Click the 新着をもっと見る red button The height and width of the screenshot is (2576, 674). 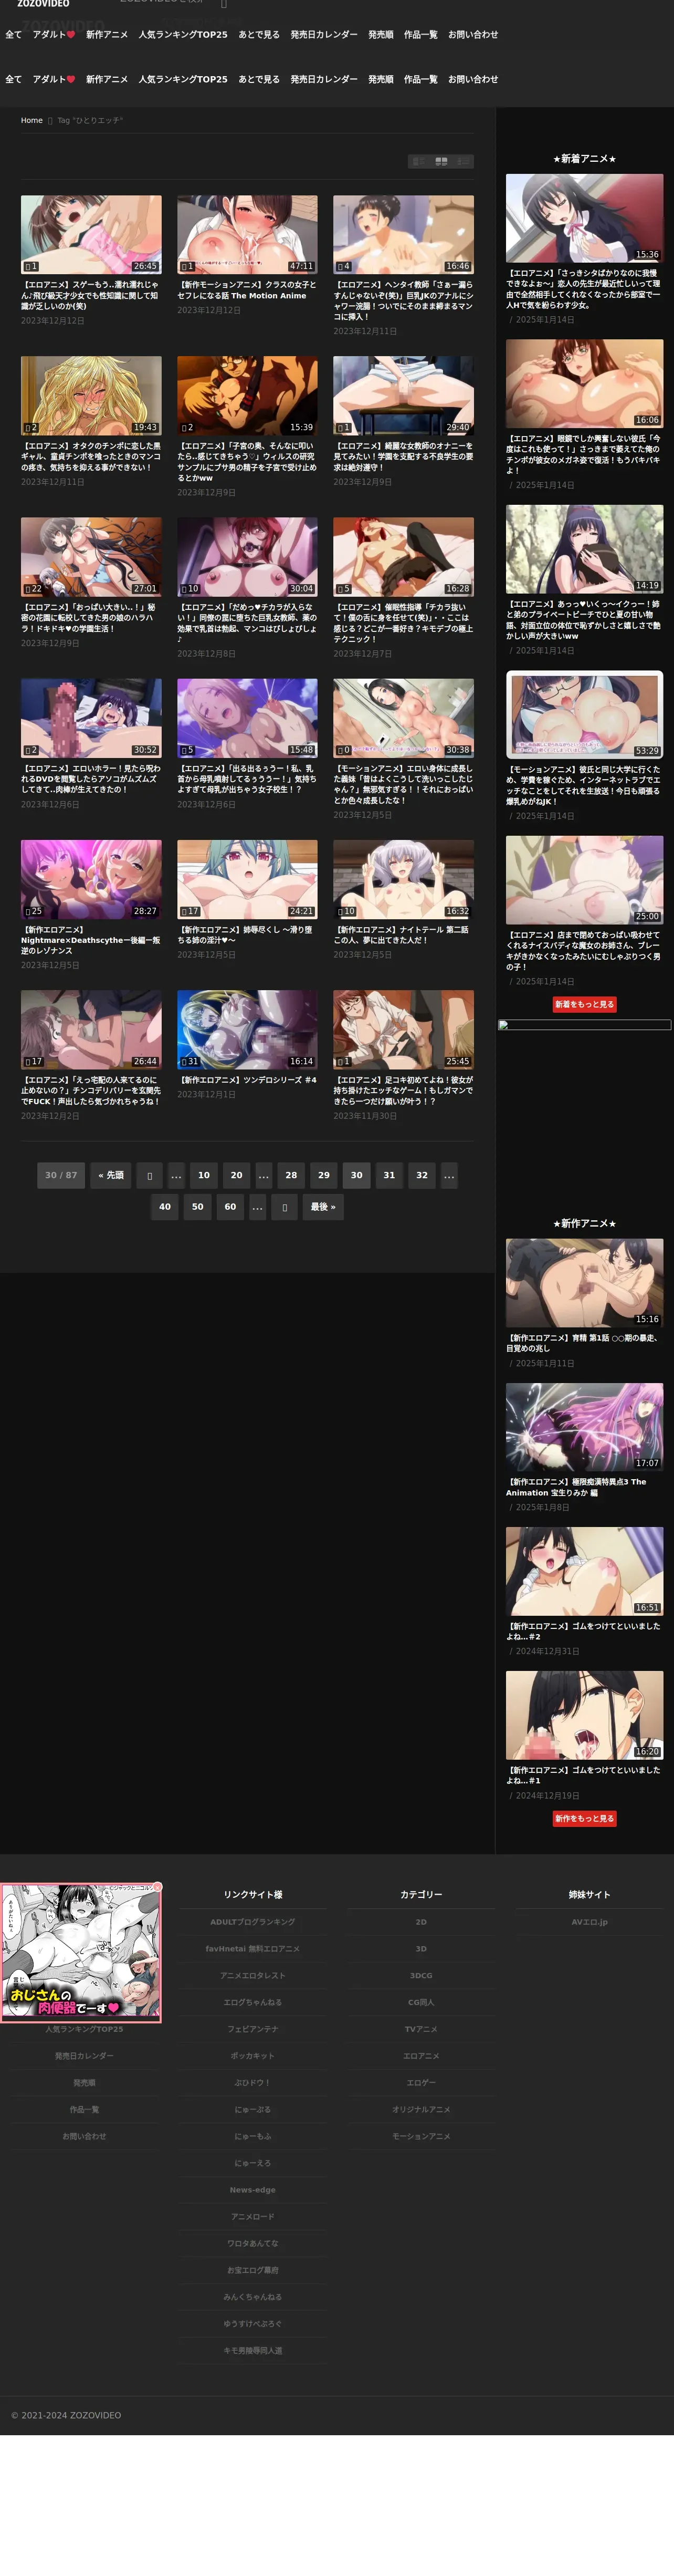click(x=585, y=1004)
